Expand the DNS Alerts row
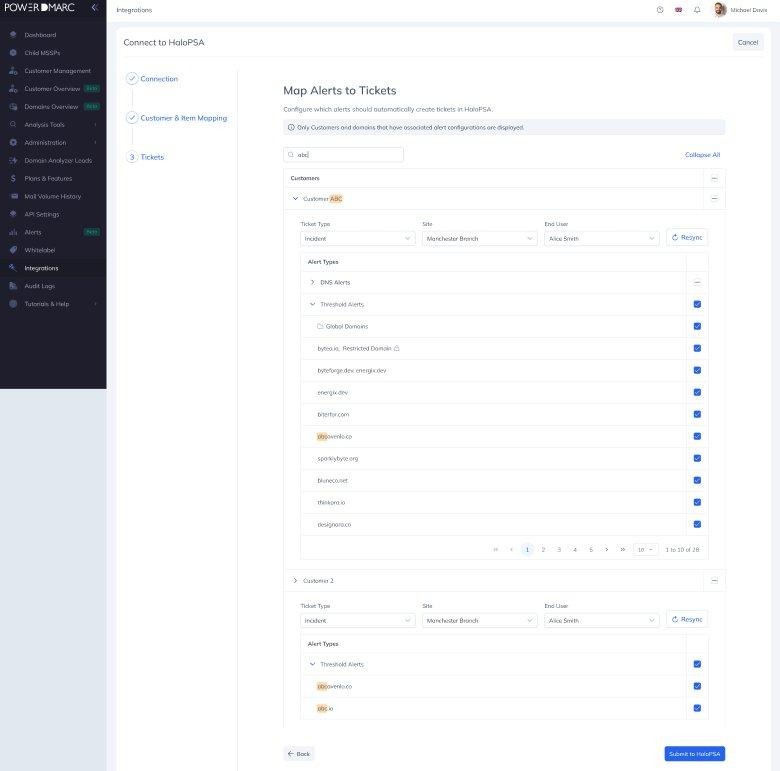Screen dimensions: 780x771 coord(312,283)
